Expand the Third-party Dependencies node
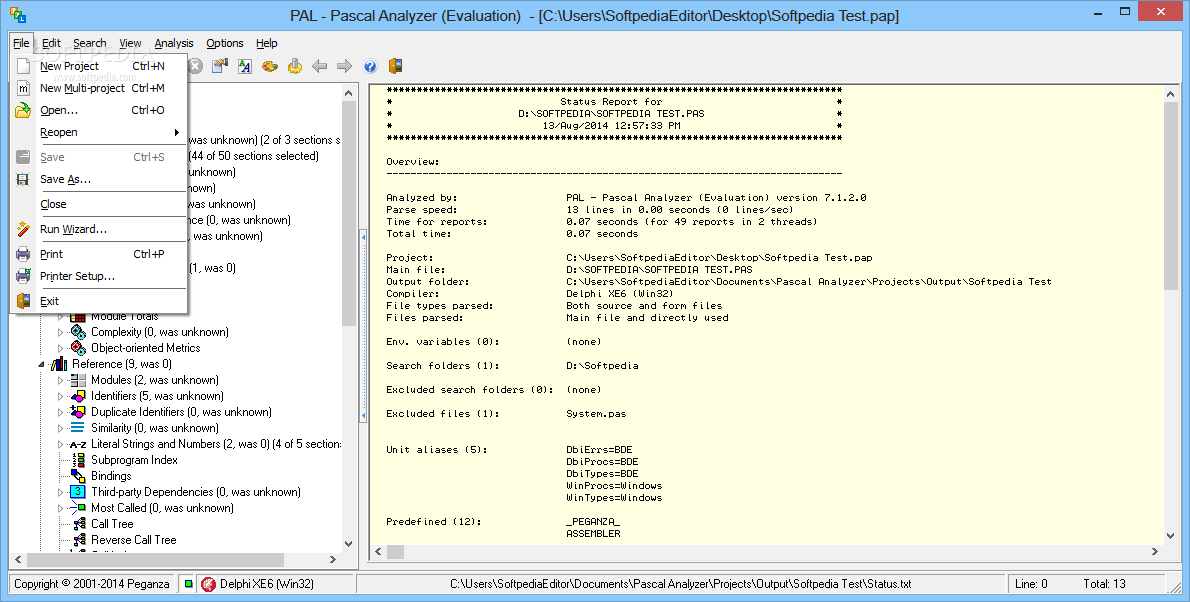The width and height of the screenshot is (1190, 602). click(x=61, y=492)
